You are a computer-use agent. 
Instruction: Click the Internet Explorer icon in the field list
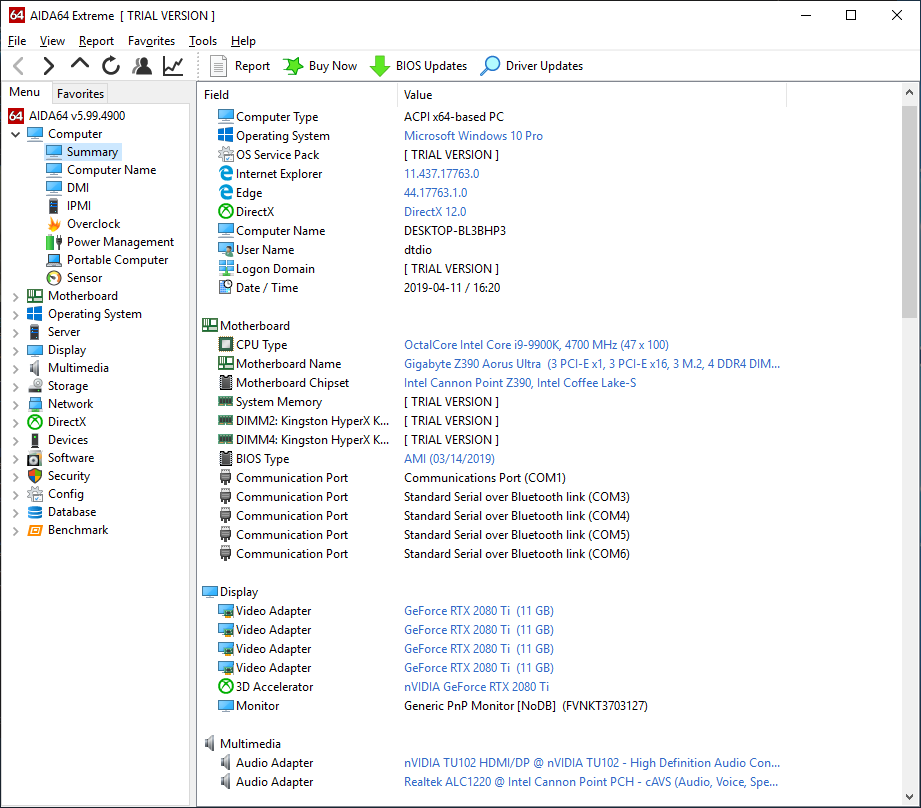tap(226, 173)
